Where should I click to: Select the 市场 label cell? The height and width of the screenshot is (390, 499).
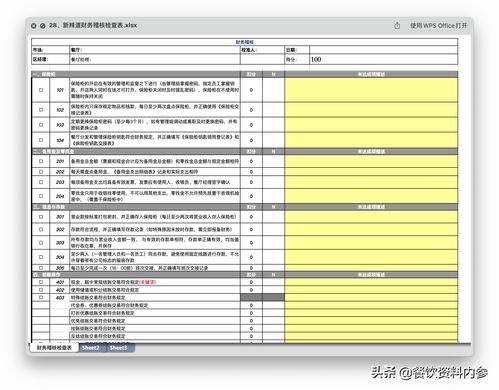click(x=50, y=50)
